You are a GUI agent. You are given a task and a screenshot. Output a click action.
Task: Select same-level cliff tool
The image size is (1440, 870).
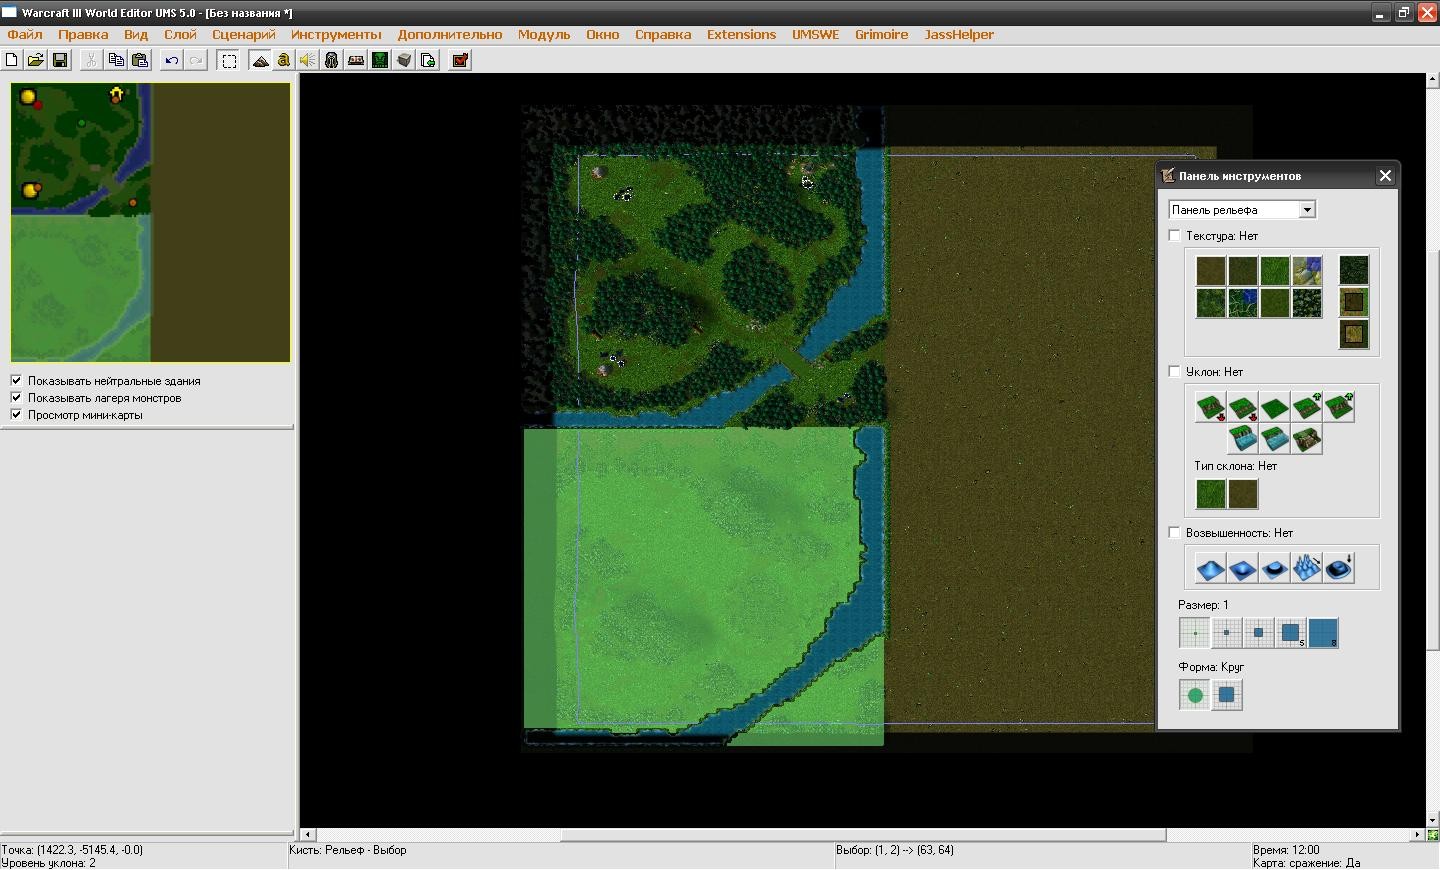click(x=1275, y=407)
